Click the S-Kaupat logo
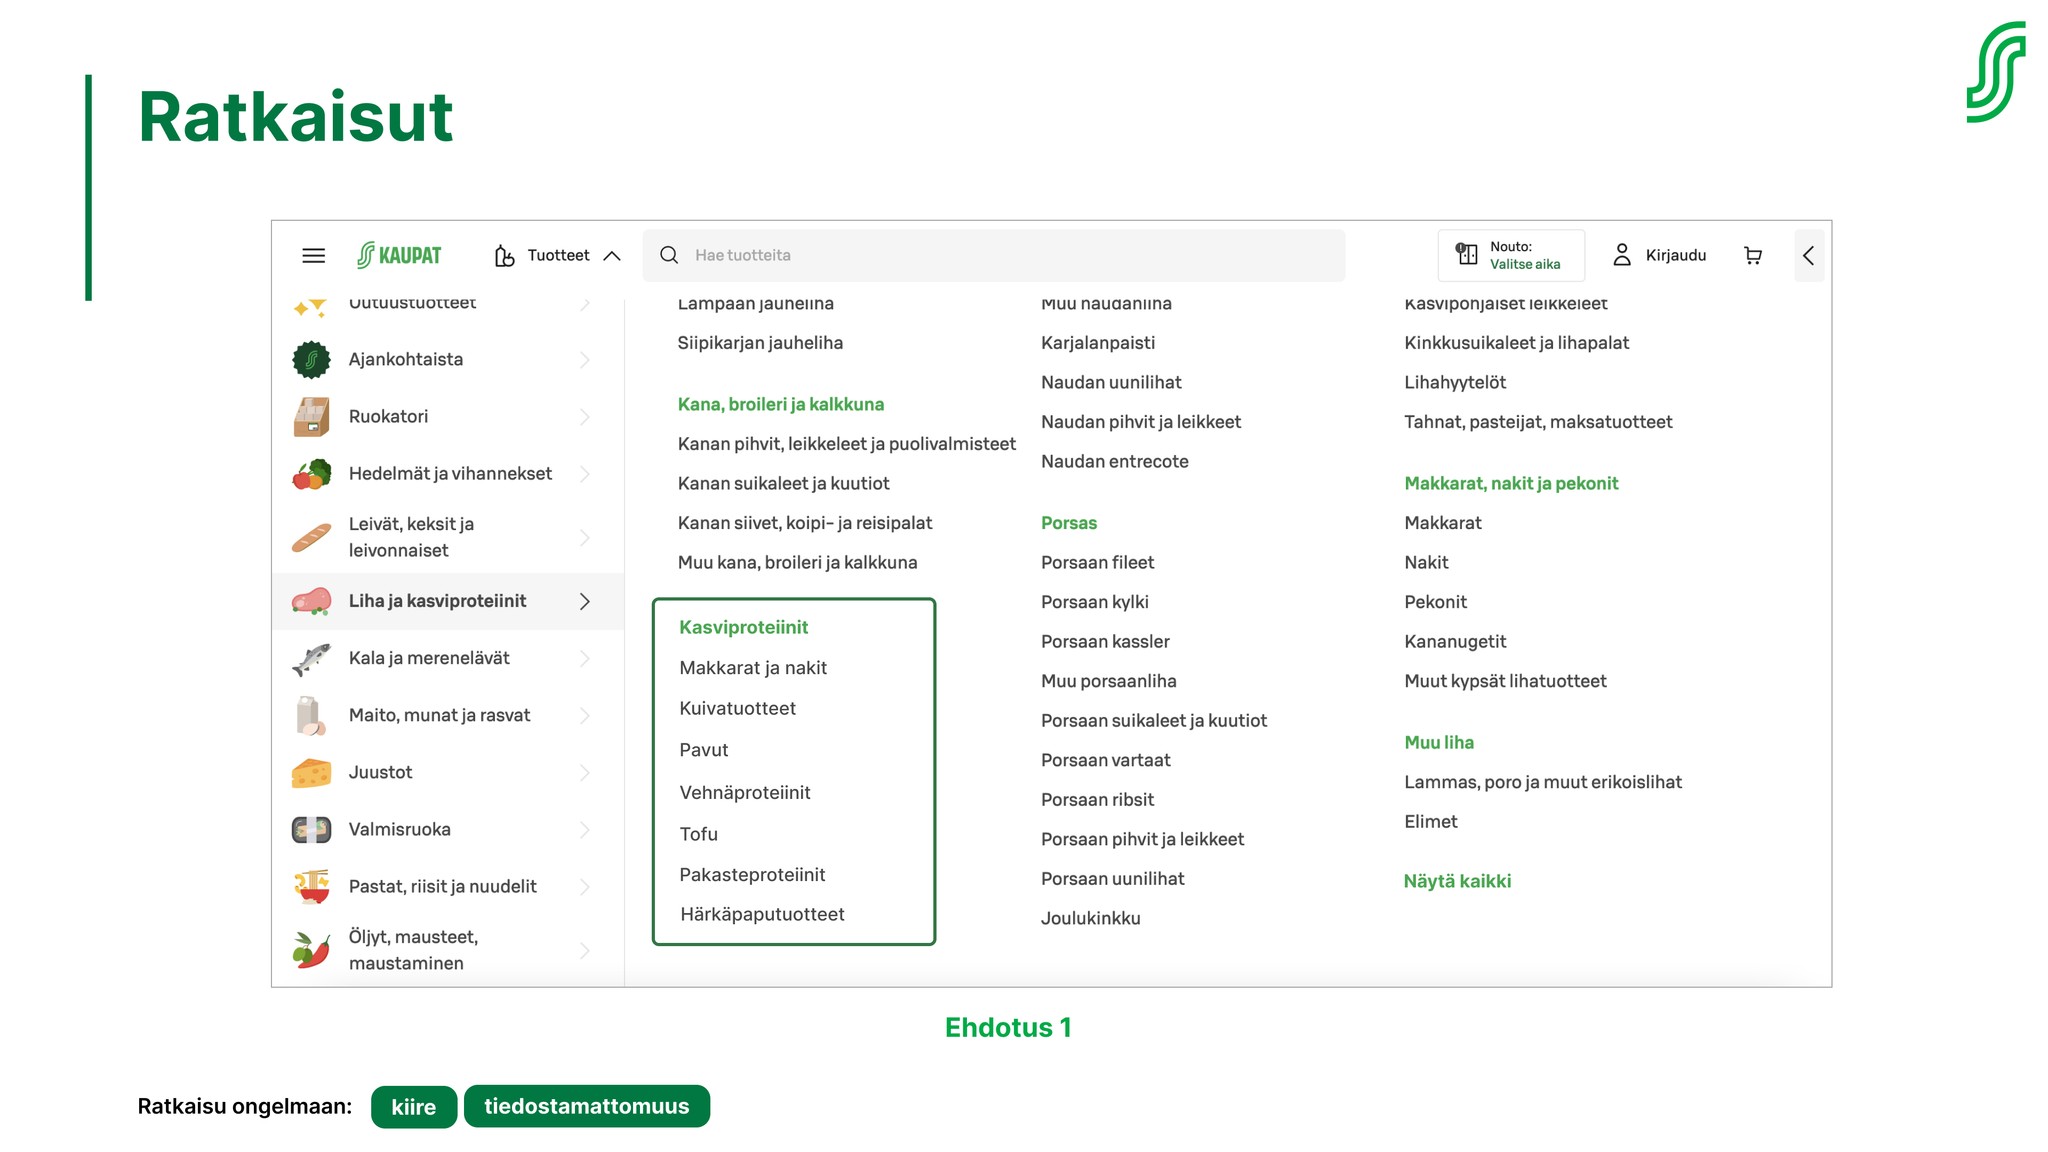Viewport: 2048px width, 1152px height. point(399,256)
